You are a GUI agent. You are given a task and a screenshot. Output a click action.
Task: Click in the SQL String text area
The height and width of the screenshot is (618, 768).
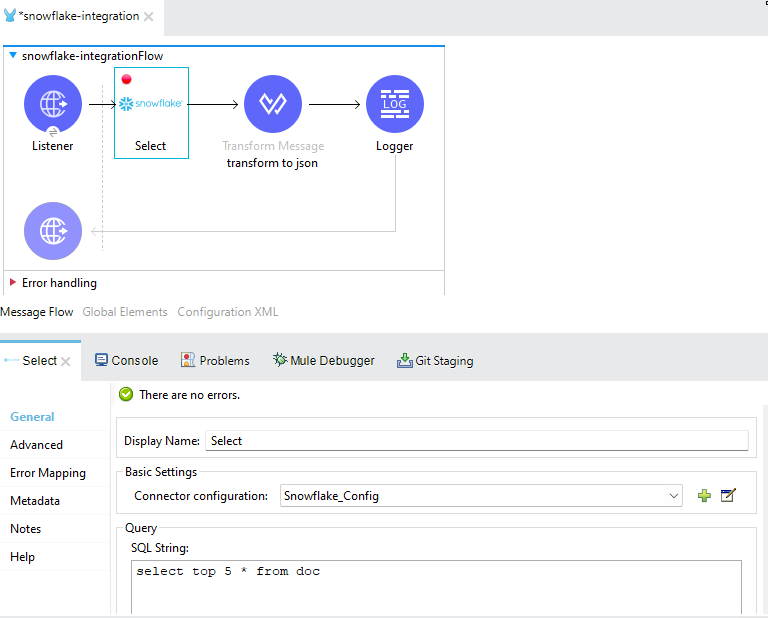(x=436, y=590)
